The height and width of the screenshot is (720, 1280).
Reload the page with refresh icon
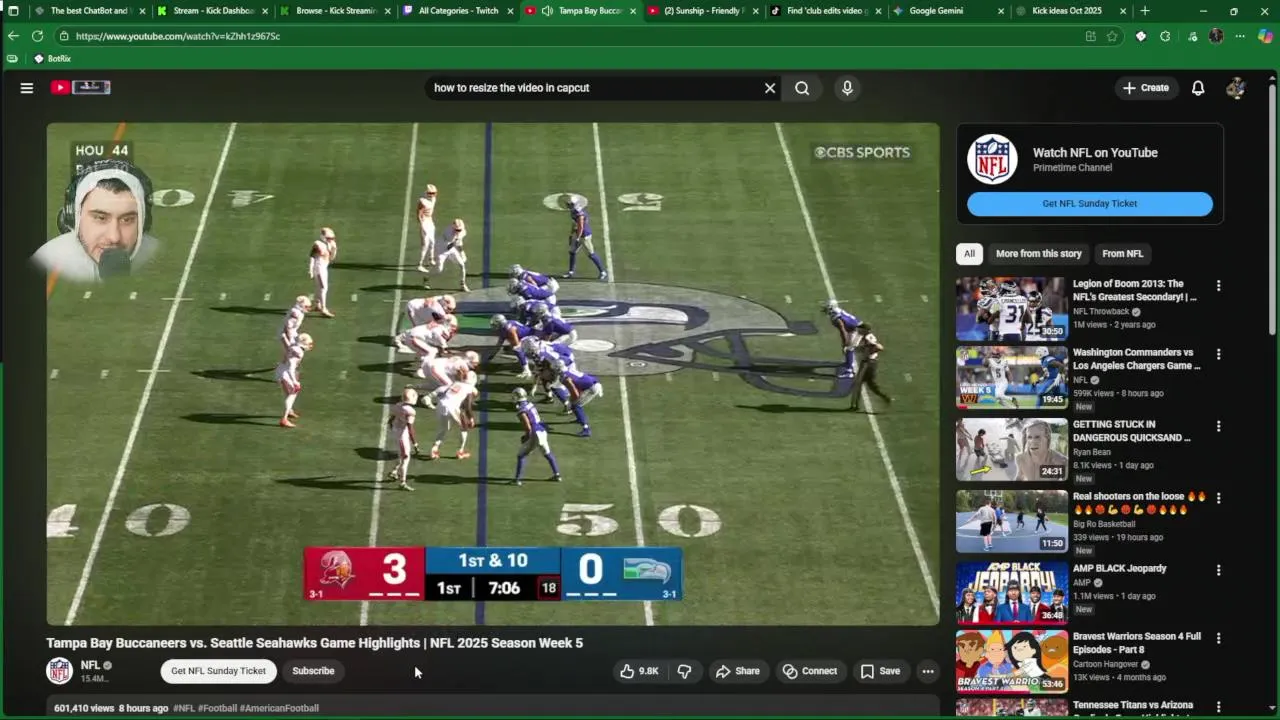click(x=37, y=36)
